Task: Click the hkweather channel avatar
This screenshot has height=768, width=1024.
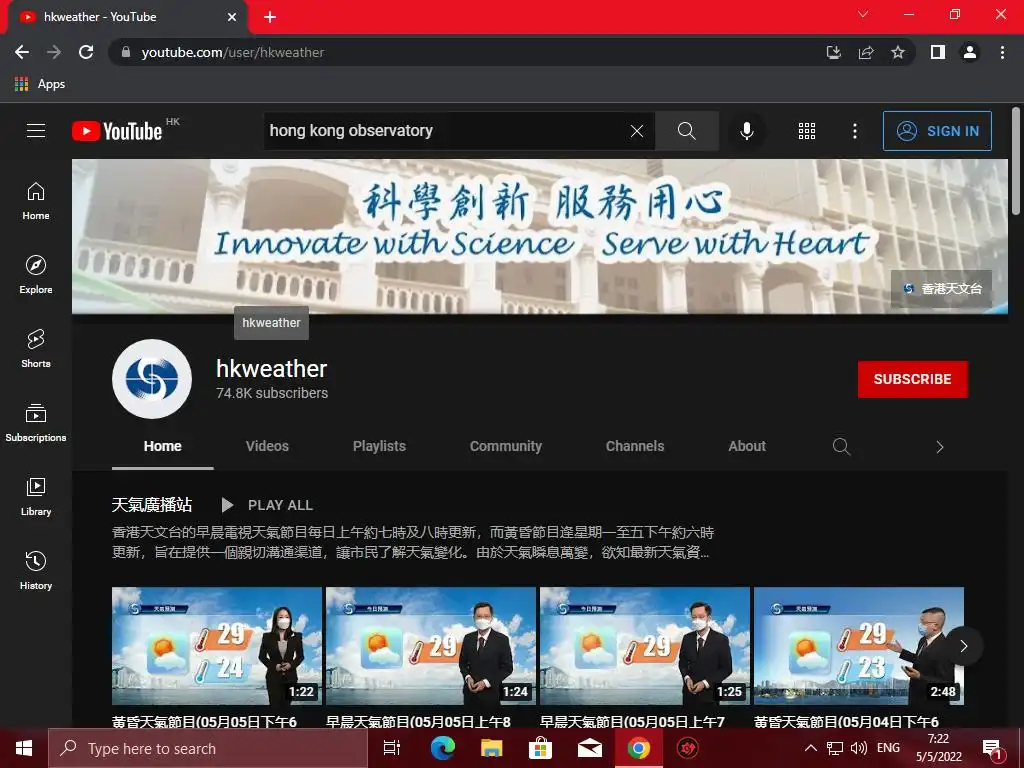Action: coord(152,379)
